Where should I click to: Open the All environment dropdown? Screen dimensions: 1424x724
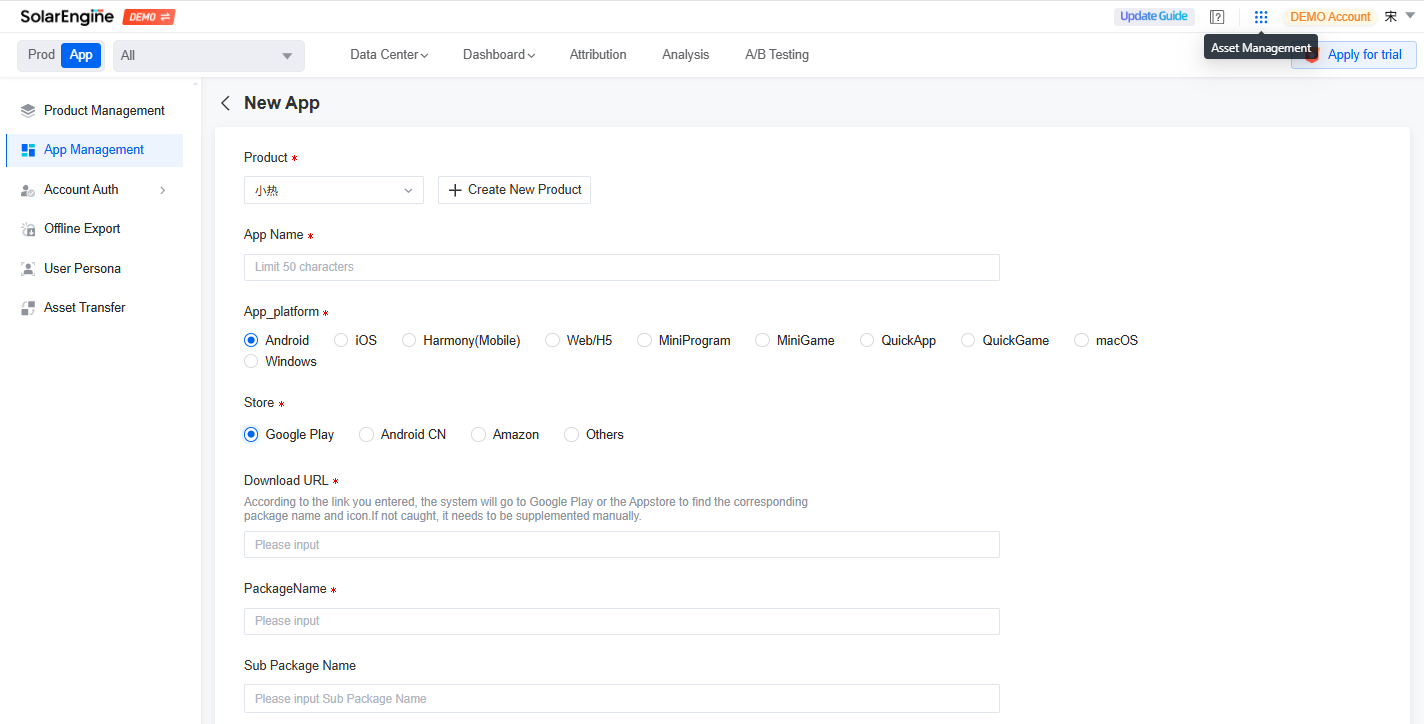tap(207, 55)
